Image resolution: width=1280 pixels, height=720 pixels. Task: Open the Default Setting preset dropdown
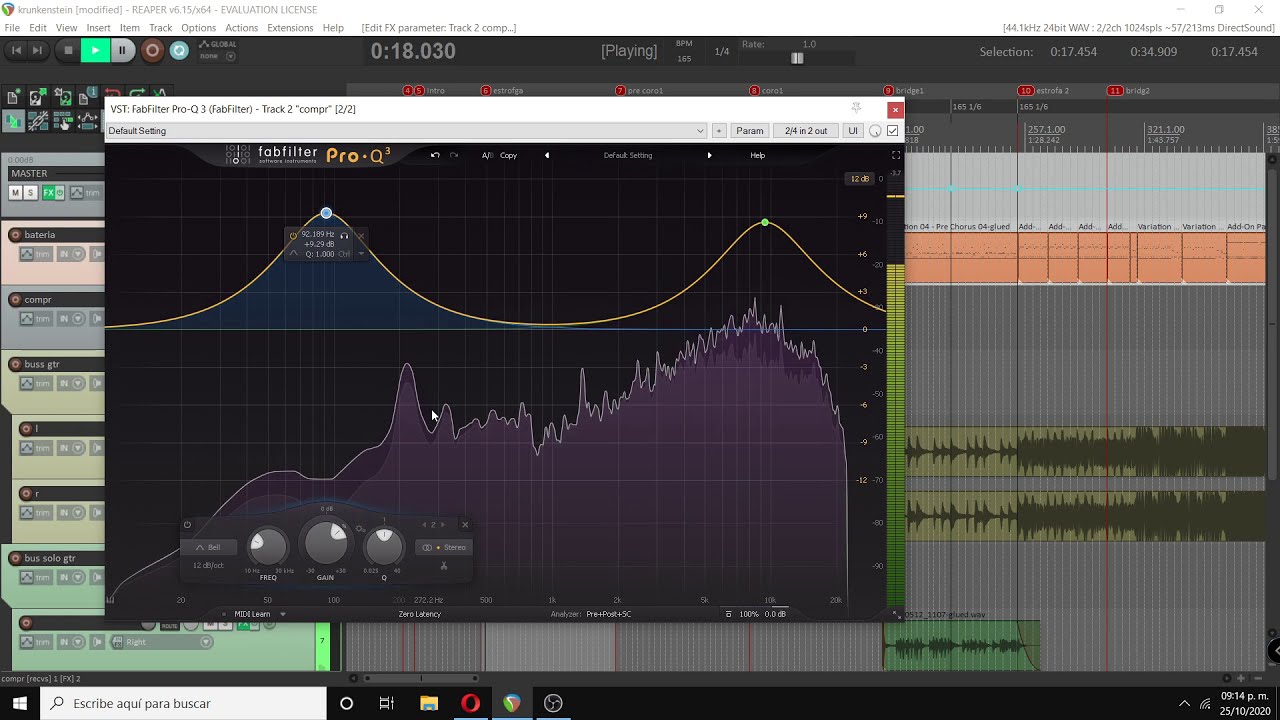pyautogui.click(x=406, y=131)
